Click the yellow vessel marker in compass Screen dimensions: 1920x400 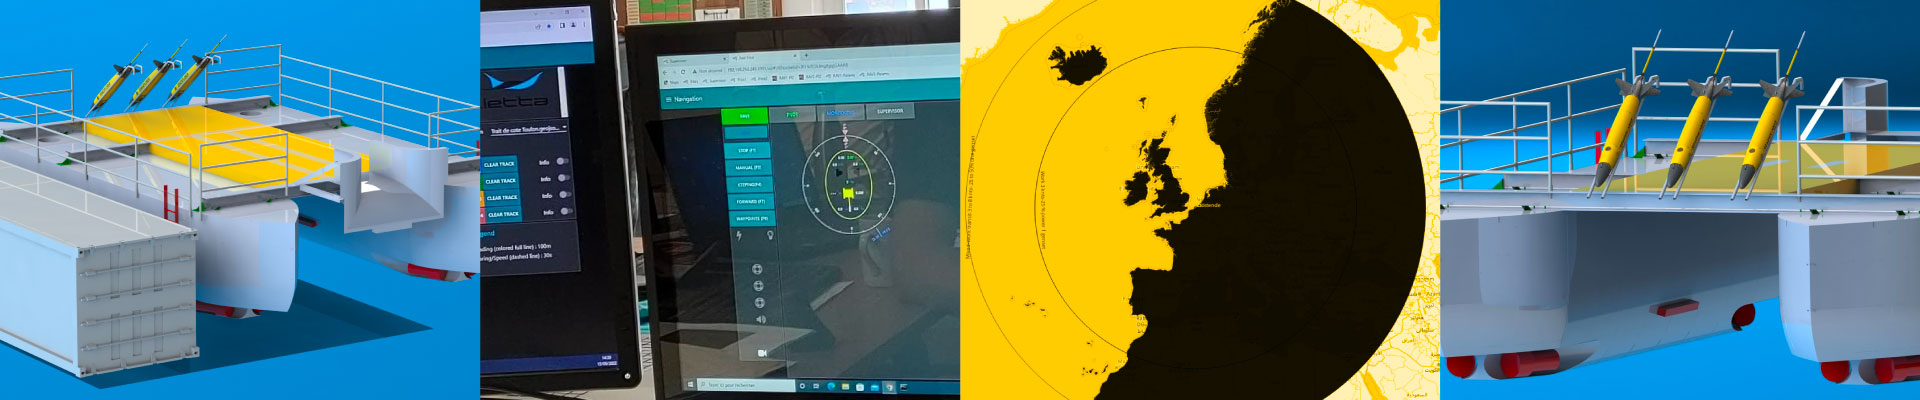[x=848, y=192]
